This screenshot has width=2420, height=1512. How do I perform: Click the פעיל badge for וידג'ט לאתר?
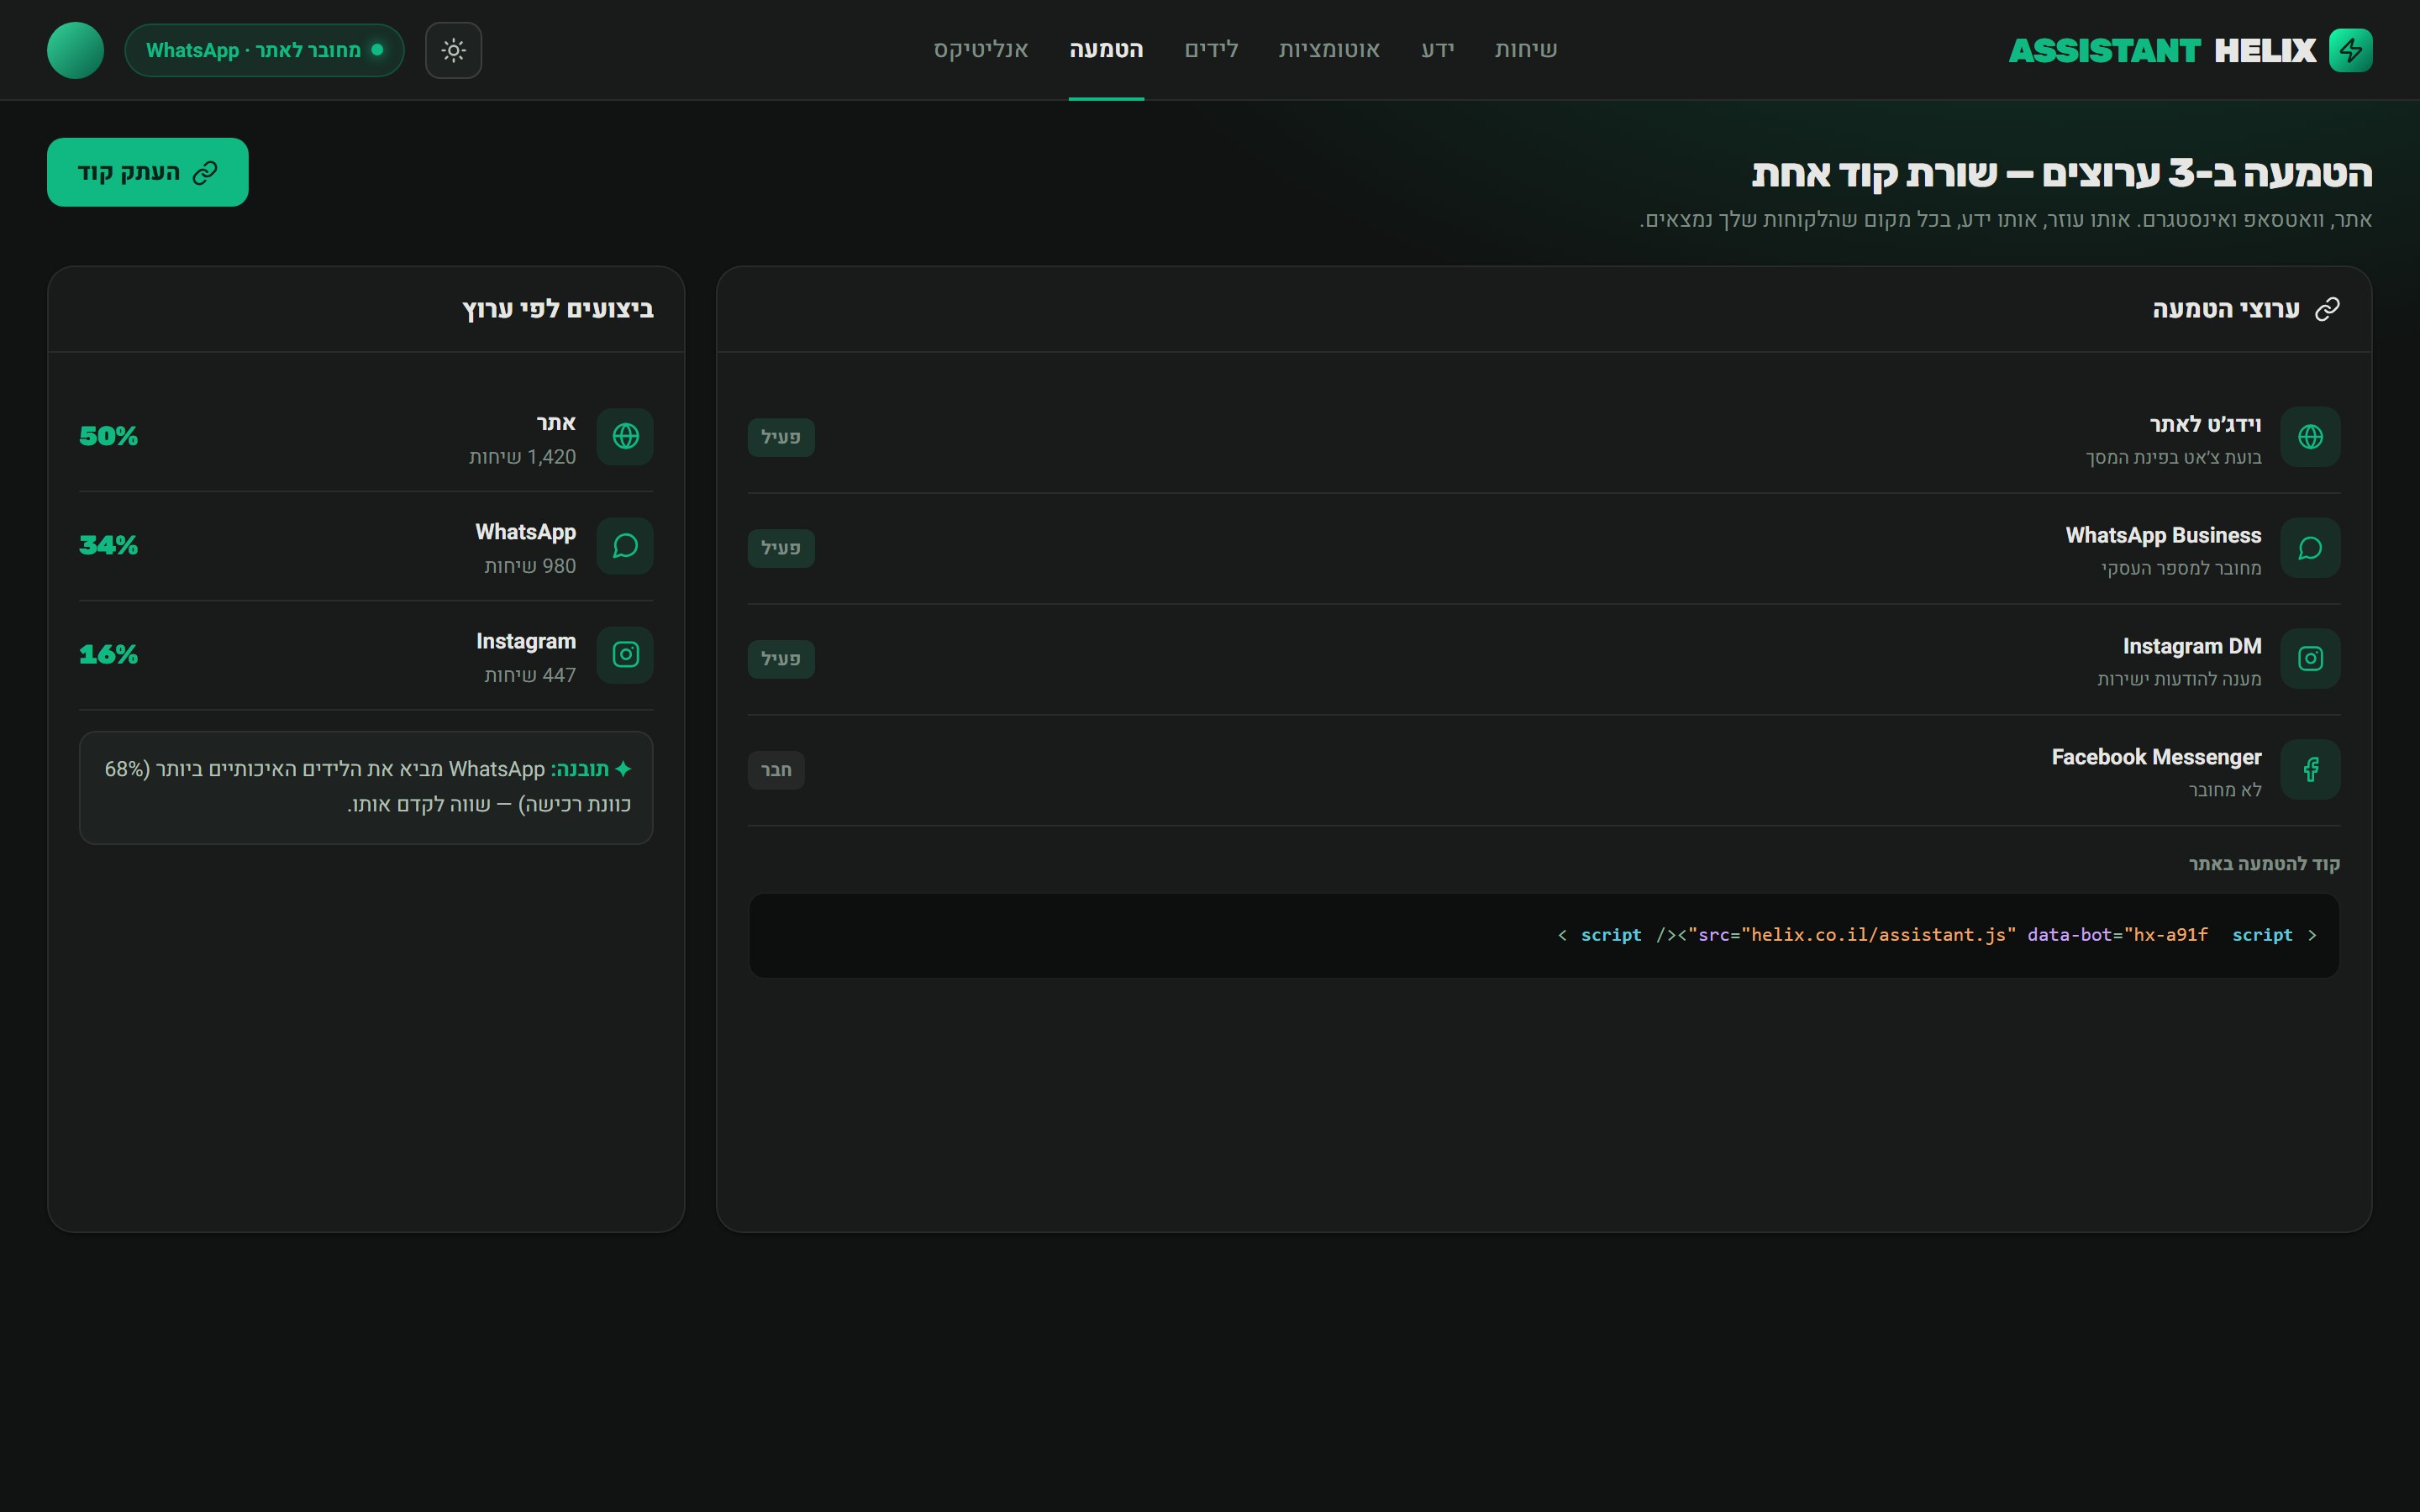781,437
